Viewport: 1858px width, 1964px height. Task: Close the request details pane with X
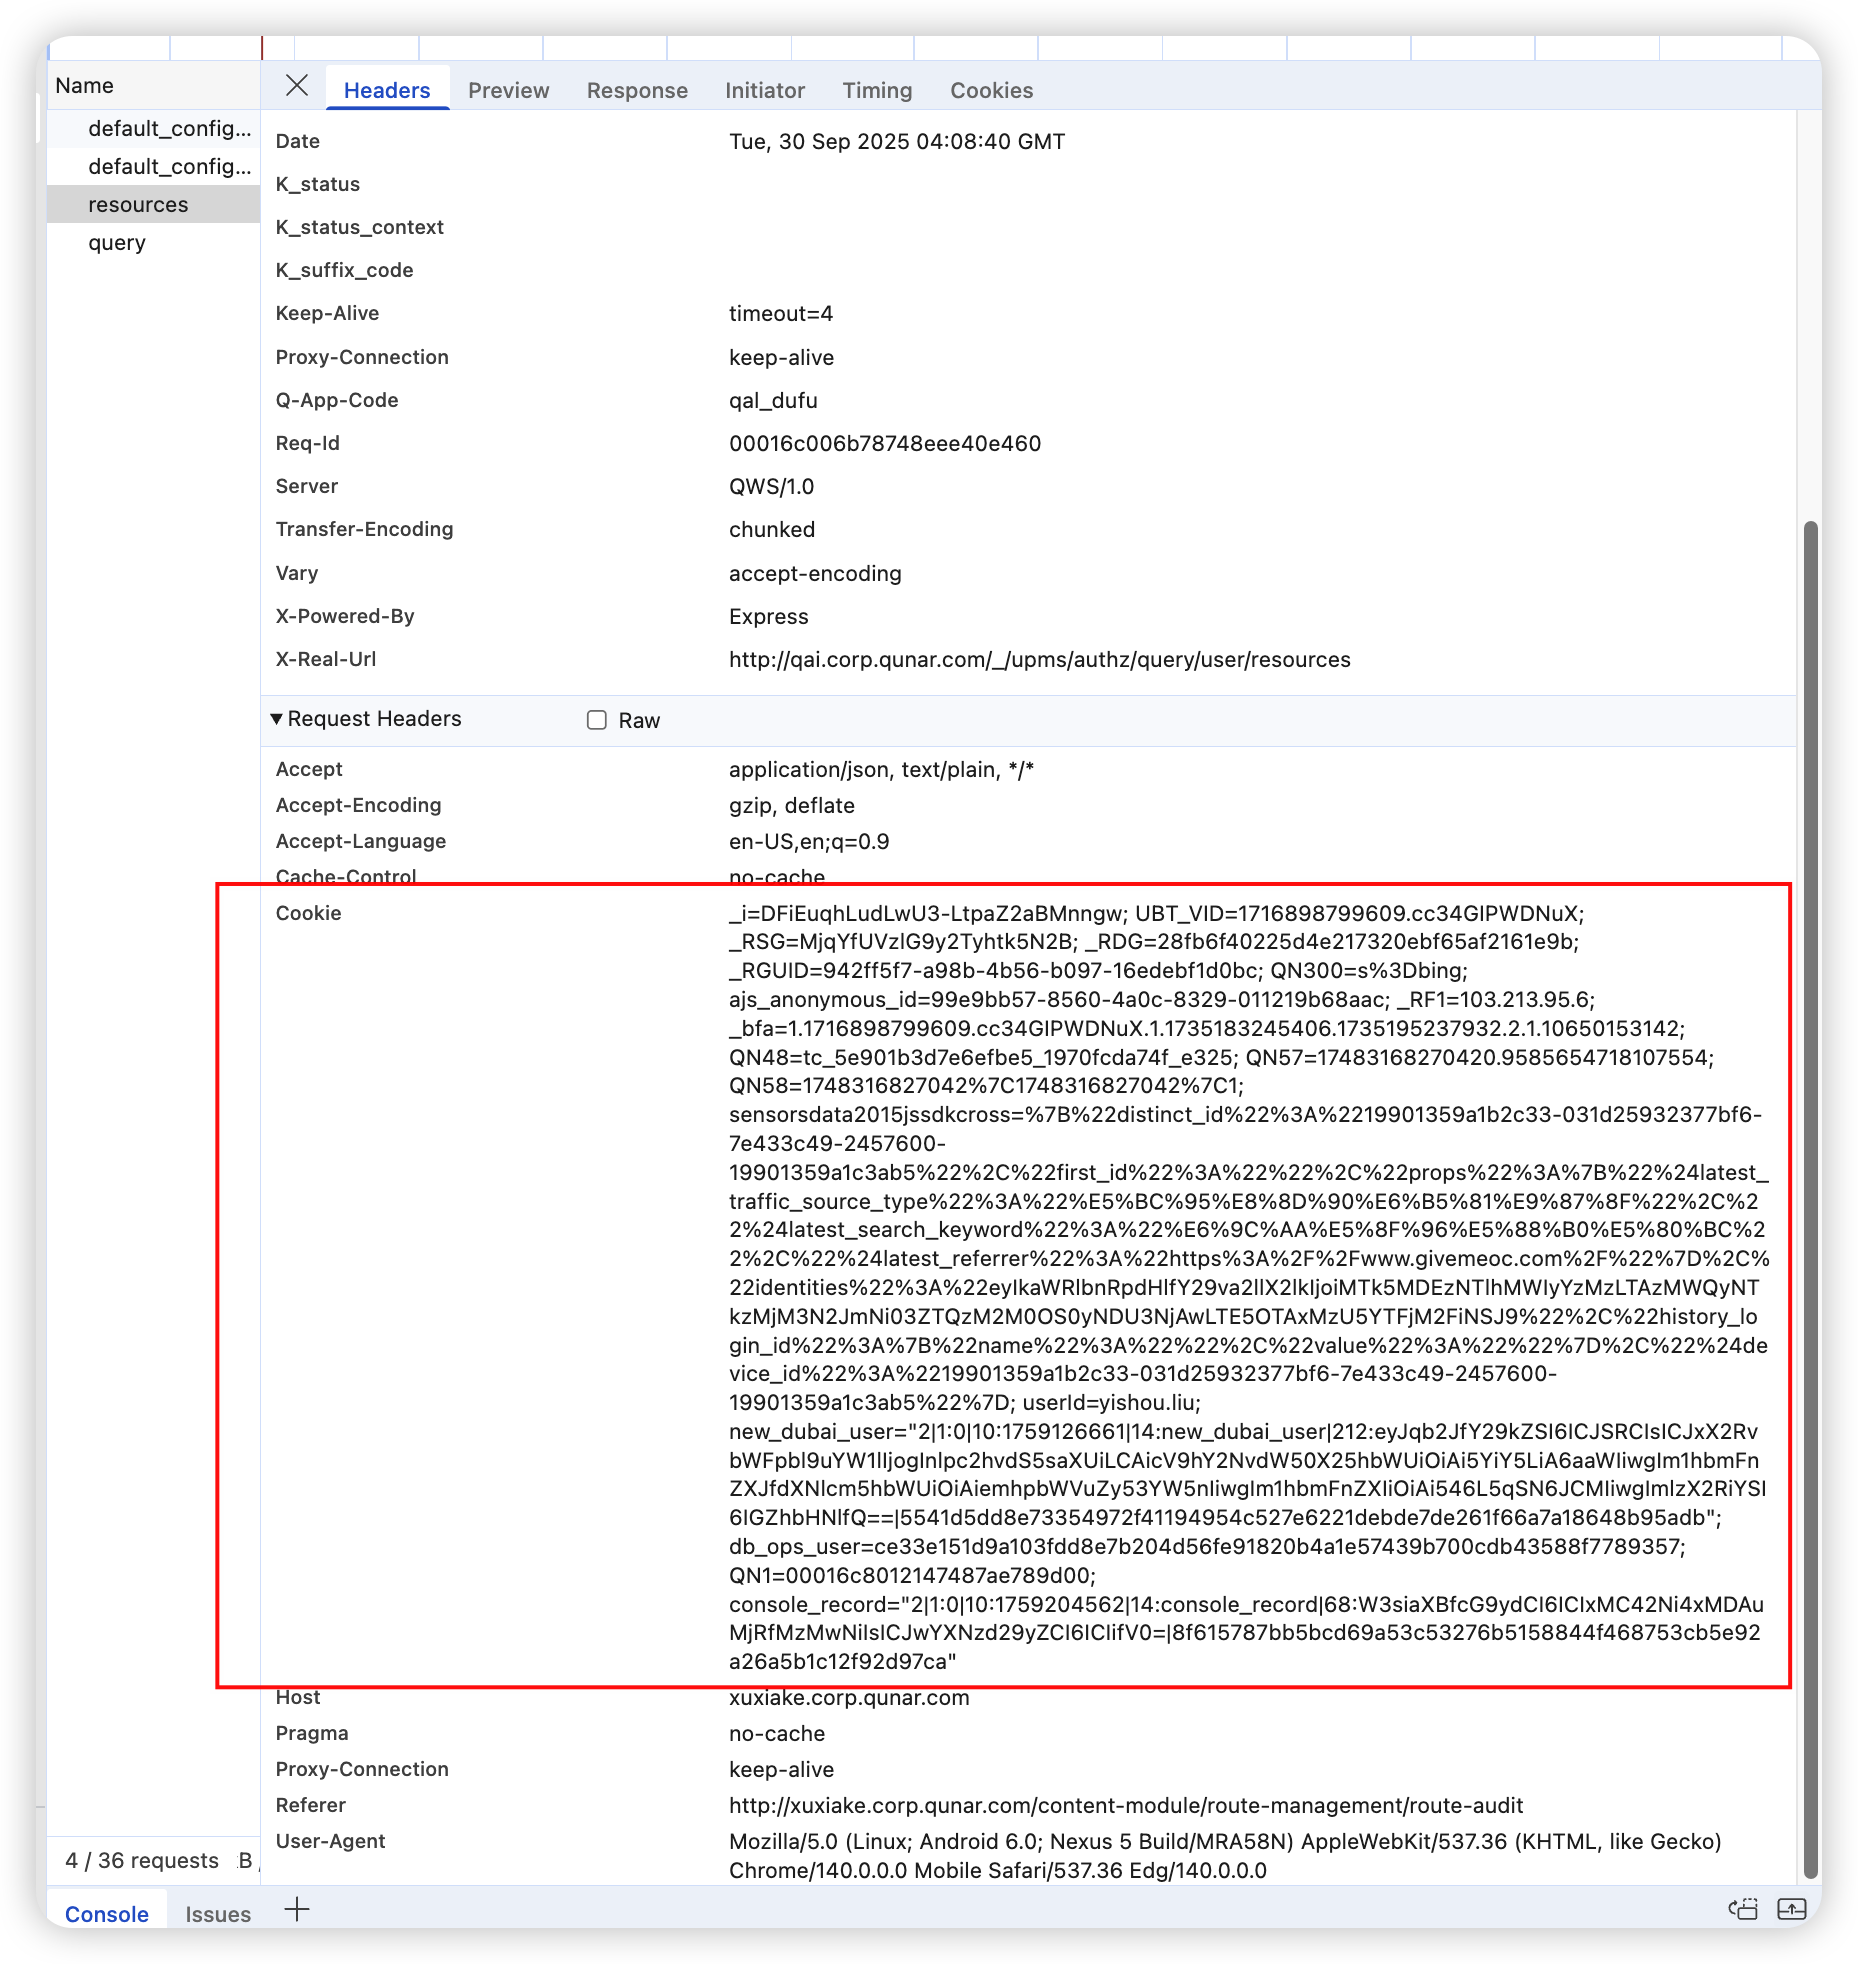pos(297,86)
